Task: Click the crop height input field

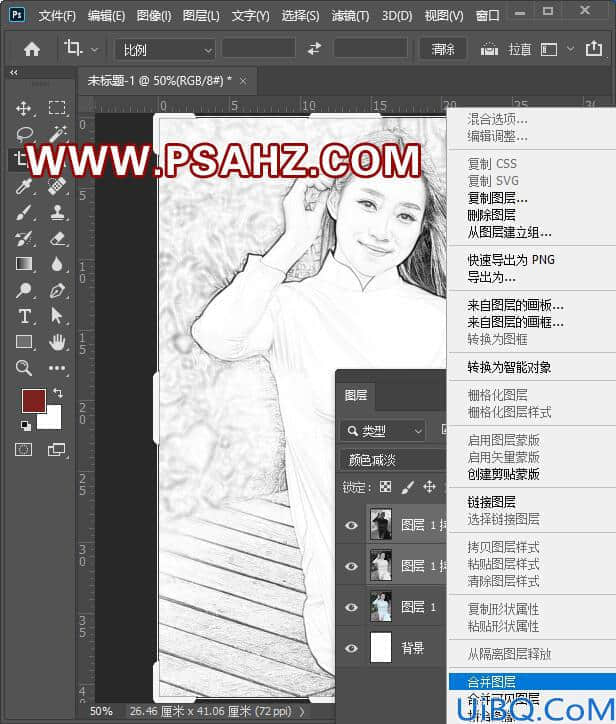Action: (370, 49)
